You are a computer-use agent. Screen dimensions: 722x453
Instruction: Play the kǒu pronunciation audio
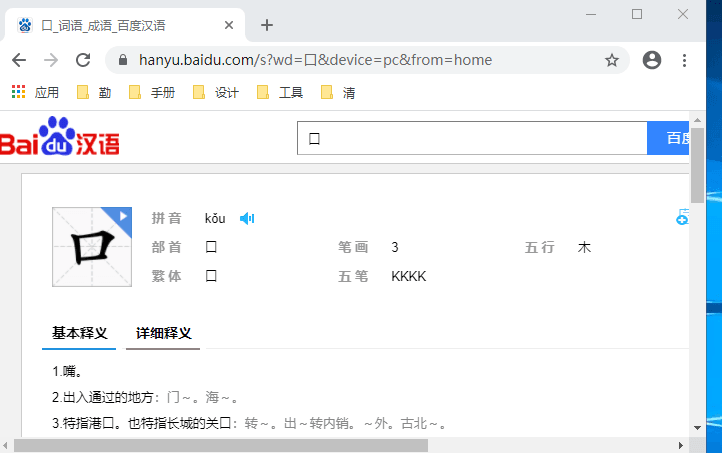tap(247, 218)
